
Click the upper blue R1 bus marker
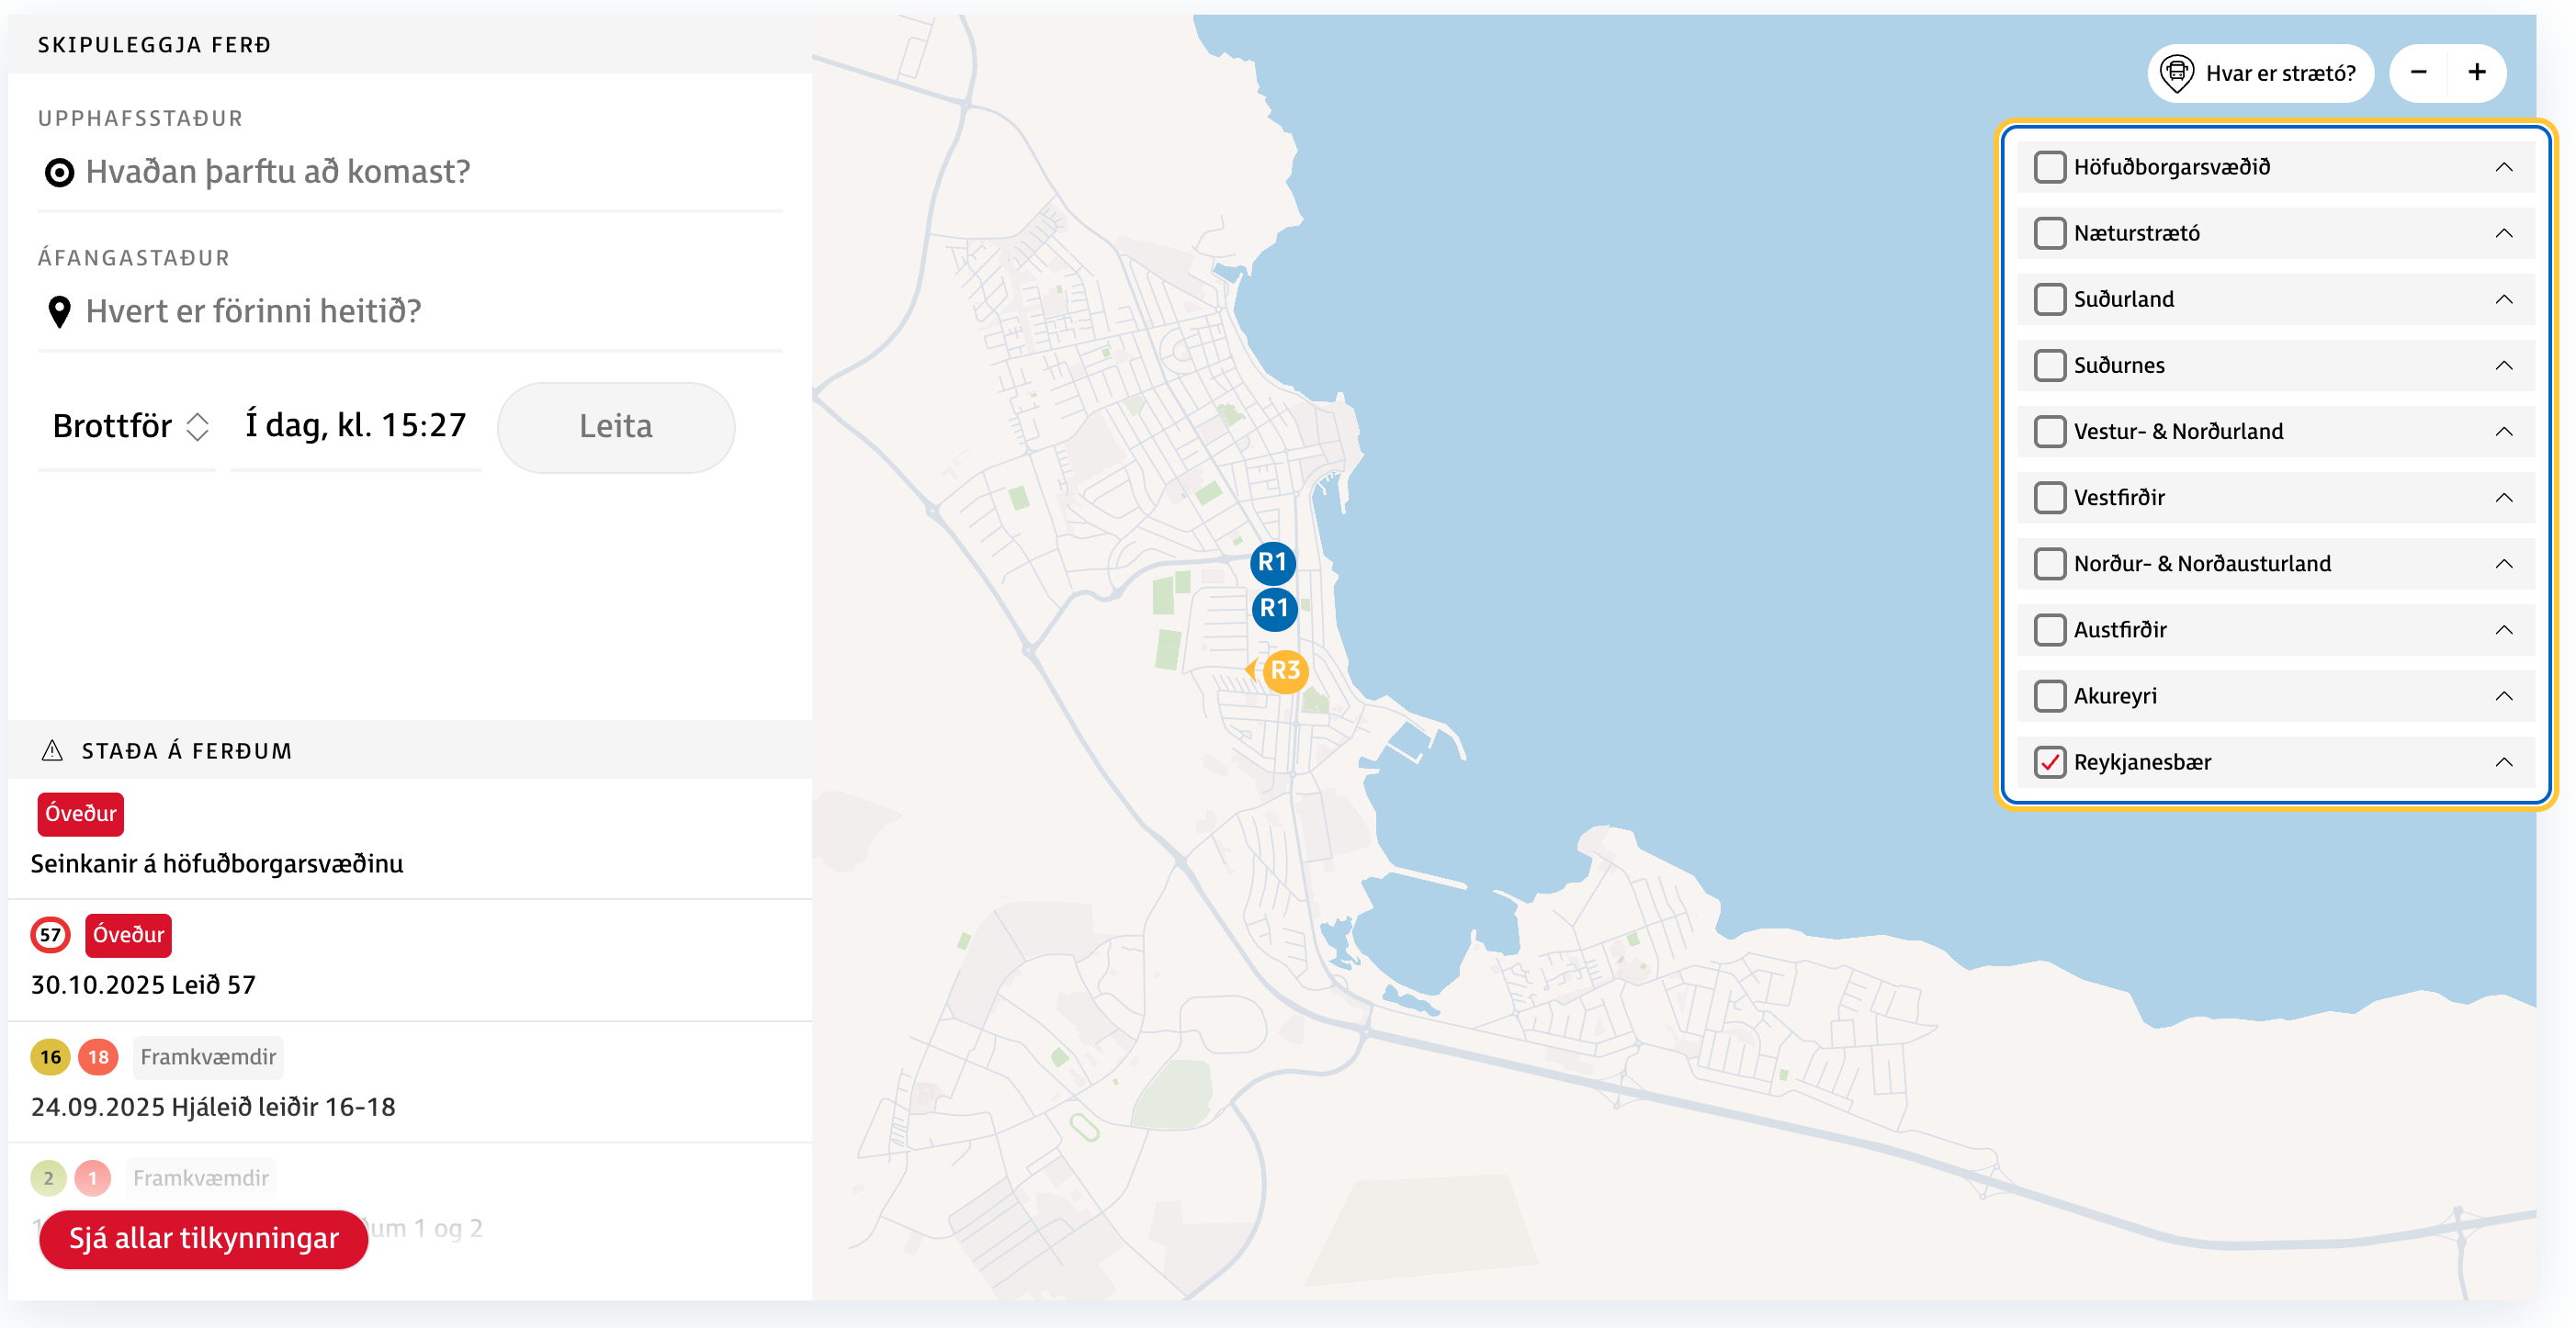point(1272,563)
